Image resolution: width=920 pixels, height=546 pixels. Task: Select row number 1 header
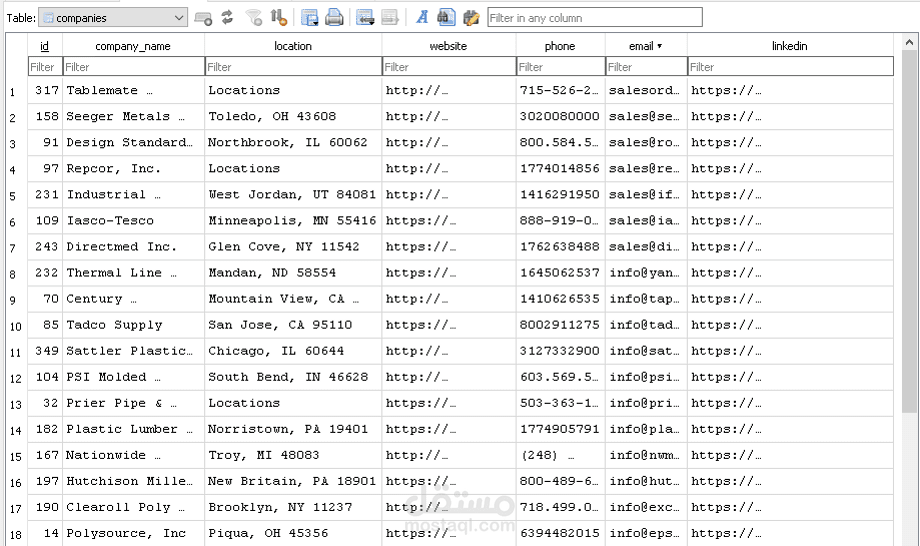(16, 91)
